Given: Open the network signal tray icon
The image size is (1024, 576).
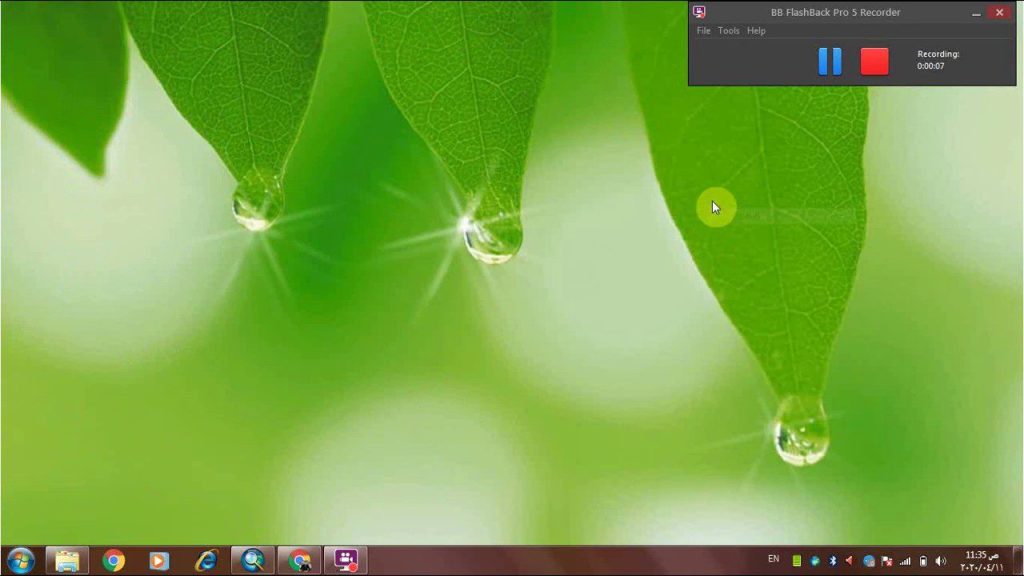Looking at the screenshot, I should click(x=904, y=560).
